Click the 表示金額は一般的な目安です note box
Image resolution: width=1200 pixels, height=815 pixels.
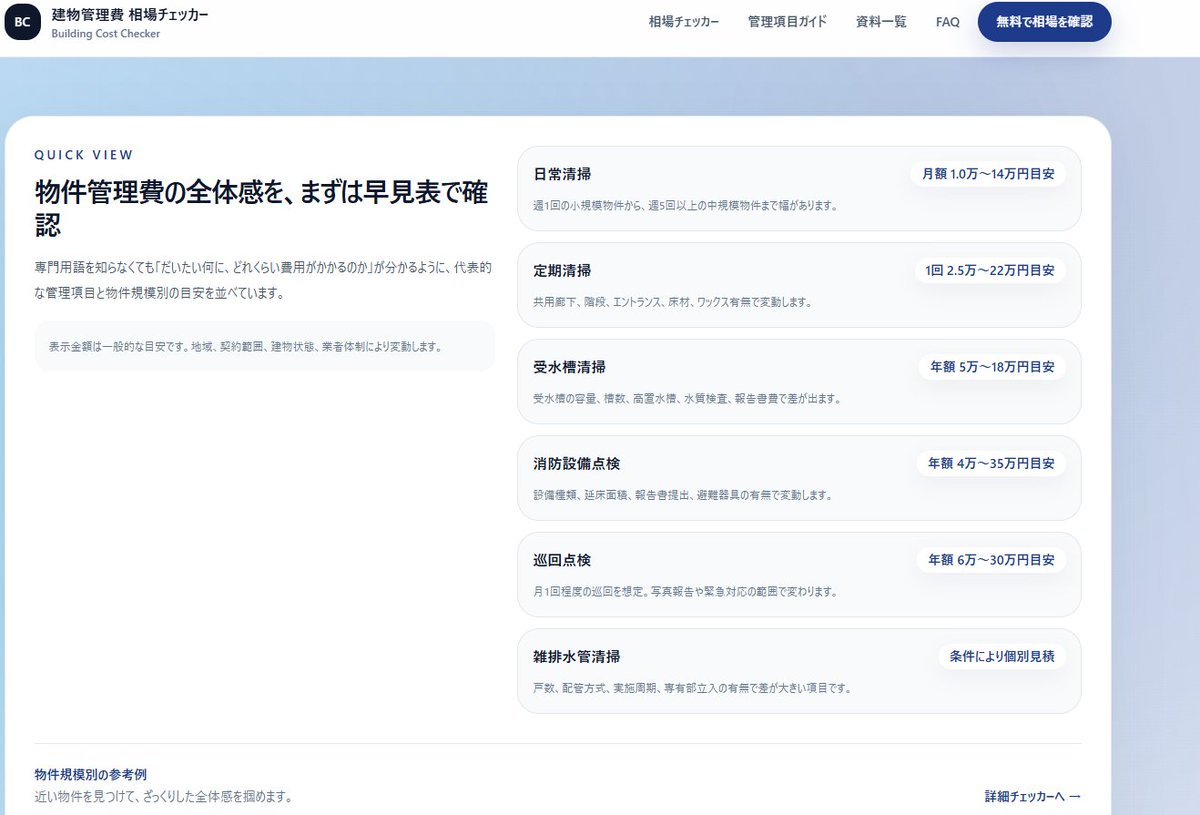click(264, 347)
